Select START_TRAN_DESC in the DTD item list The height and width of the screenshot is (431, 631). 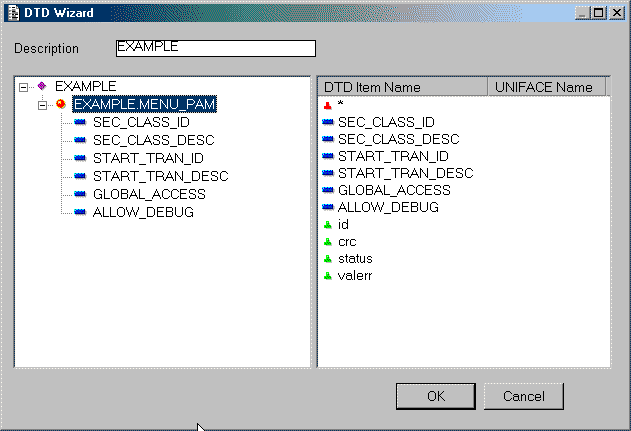coord(405,173)
